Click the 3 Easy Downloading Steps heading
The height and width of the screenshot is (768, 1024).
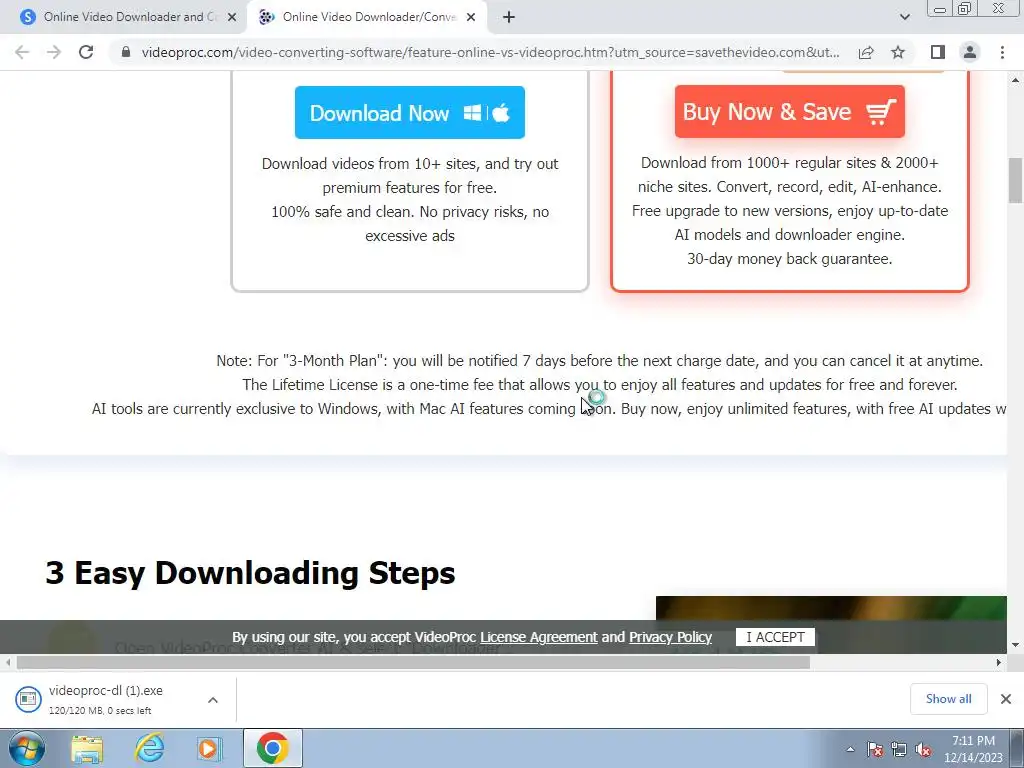(x=250, y=573)
